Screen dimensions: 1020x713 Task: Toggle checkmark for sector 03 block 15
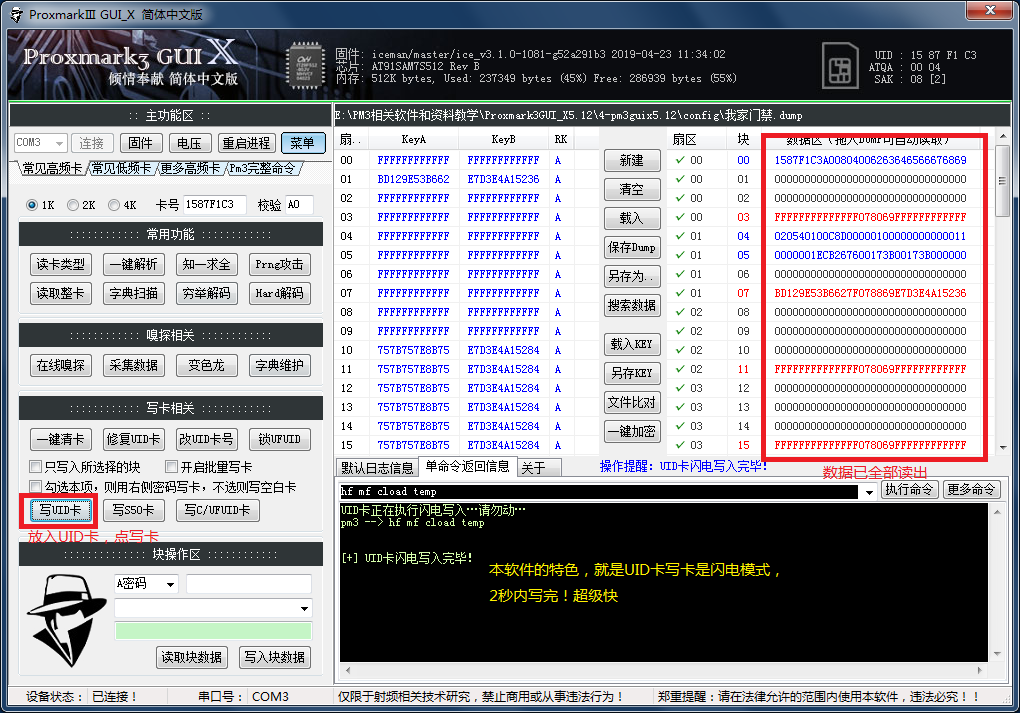click(680, 445)
